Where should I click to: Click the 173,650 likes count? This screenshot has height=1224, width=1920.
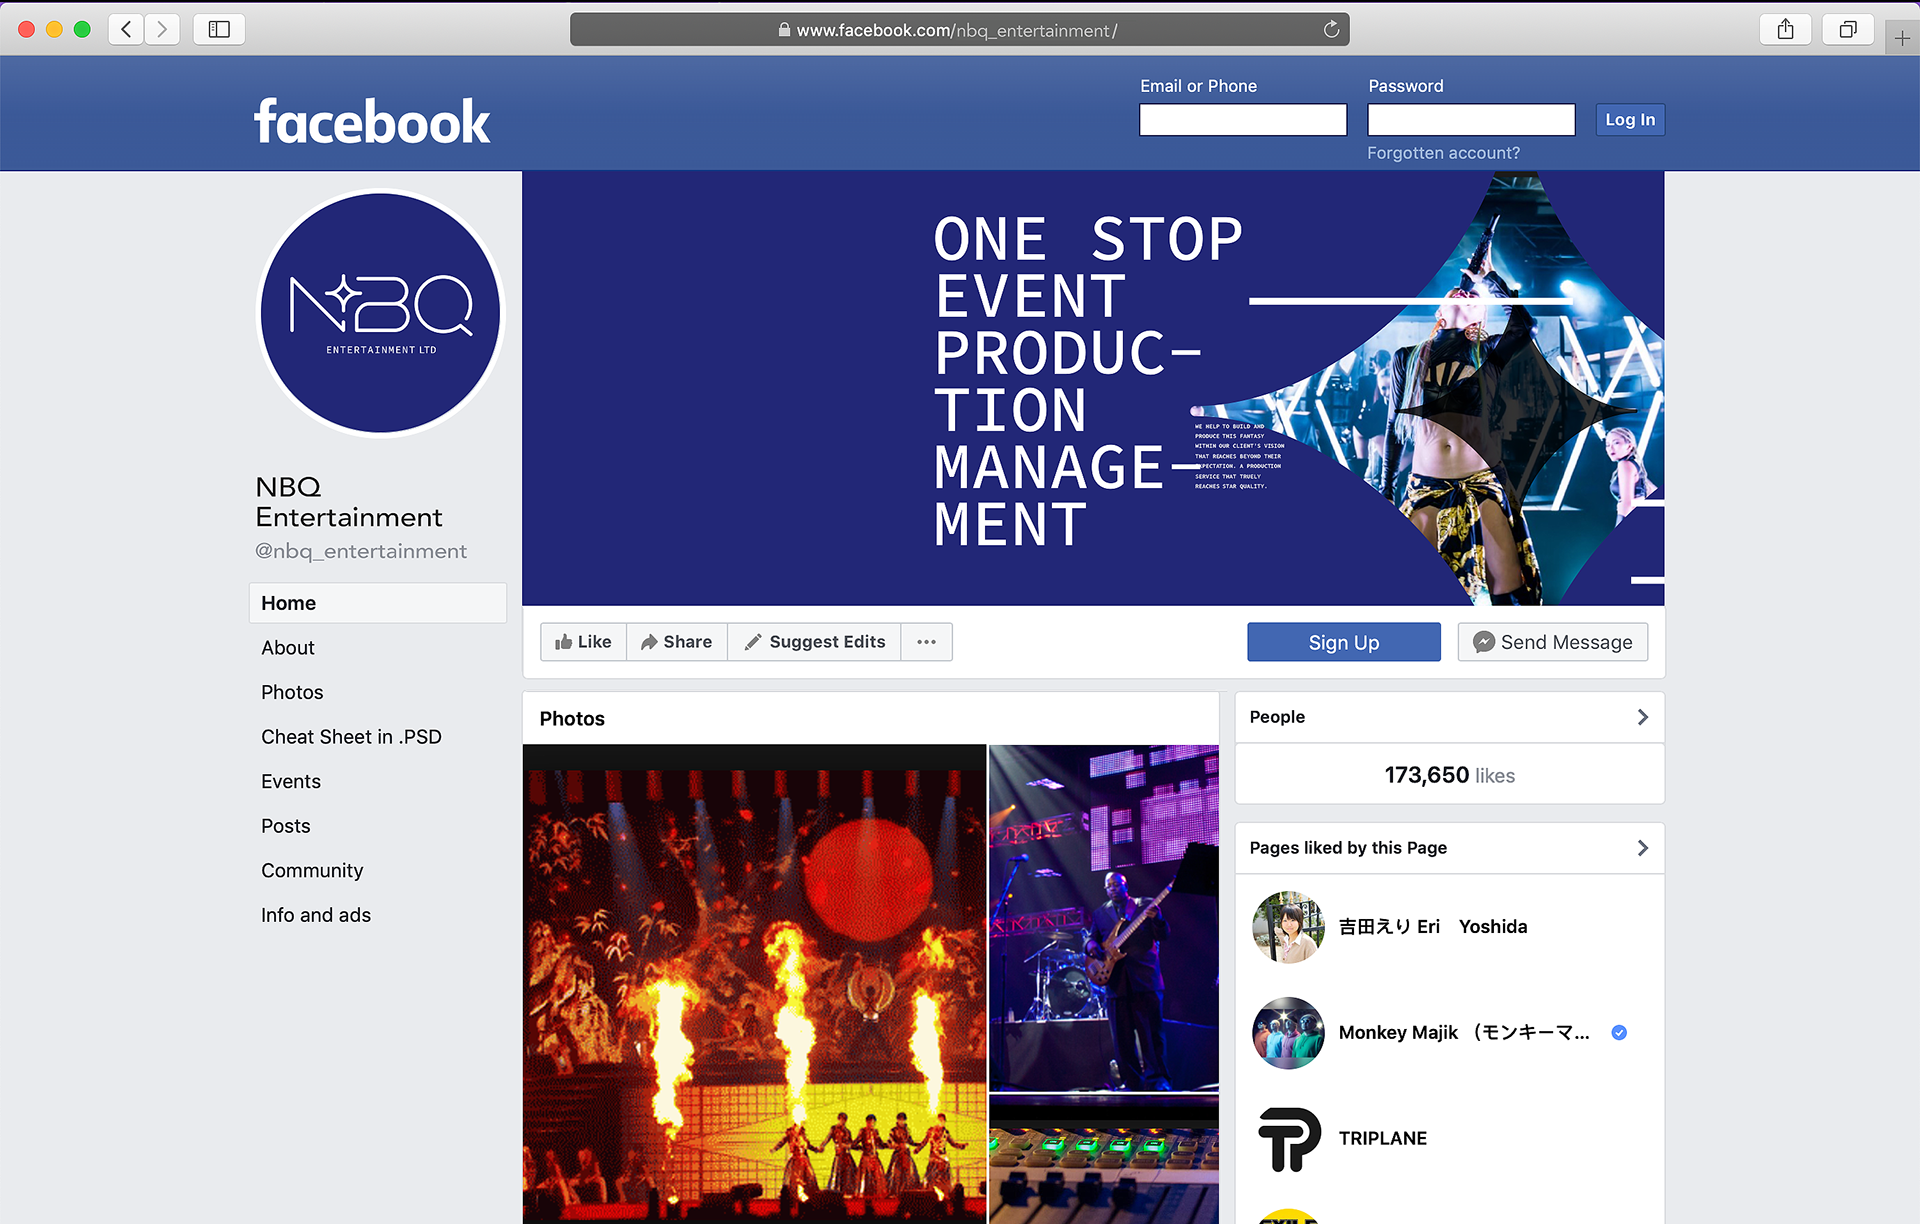pos(1450,775)
